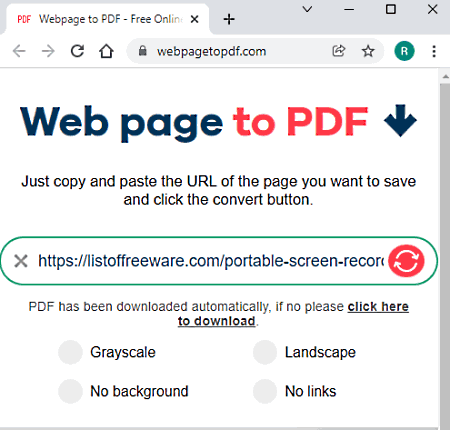Click the scrollbar up arrow
The height and width of the screenshot is (430, 450).
pos(445,77)
